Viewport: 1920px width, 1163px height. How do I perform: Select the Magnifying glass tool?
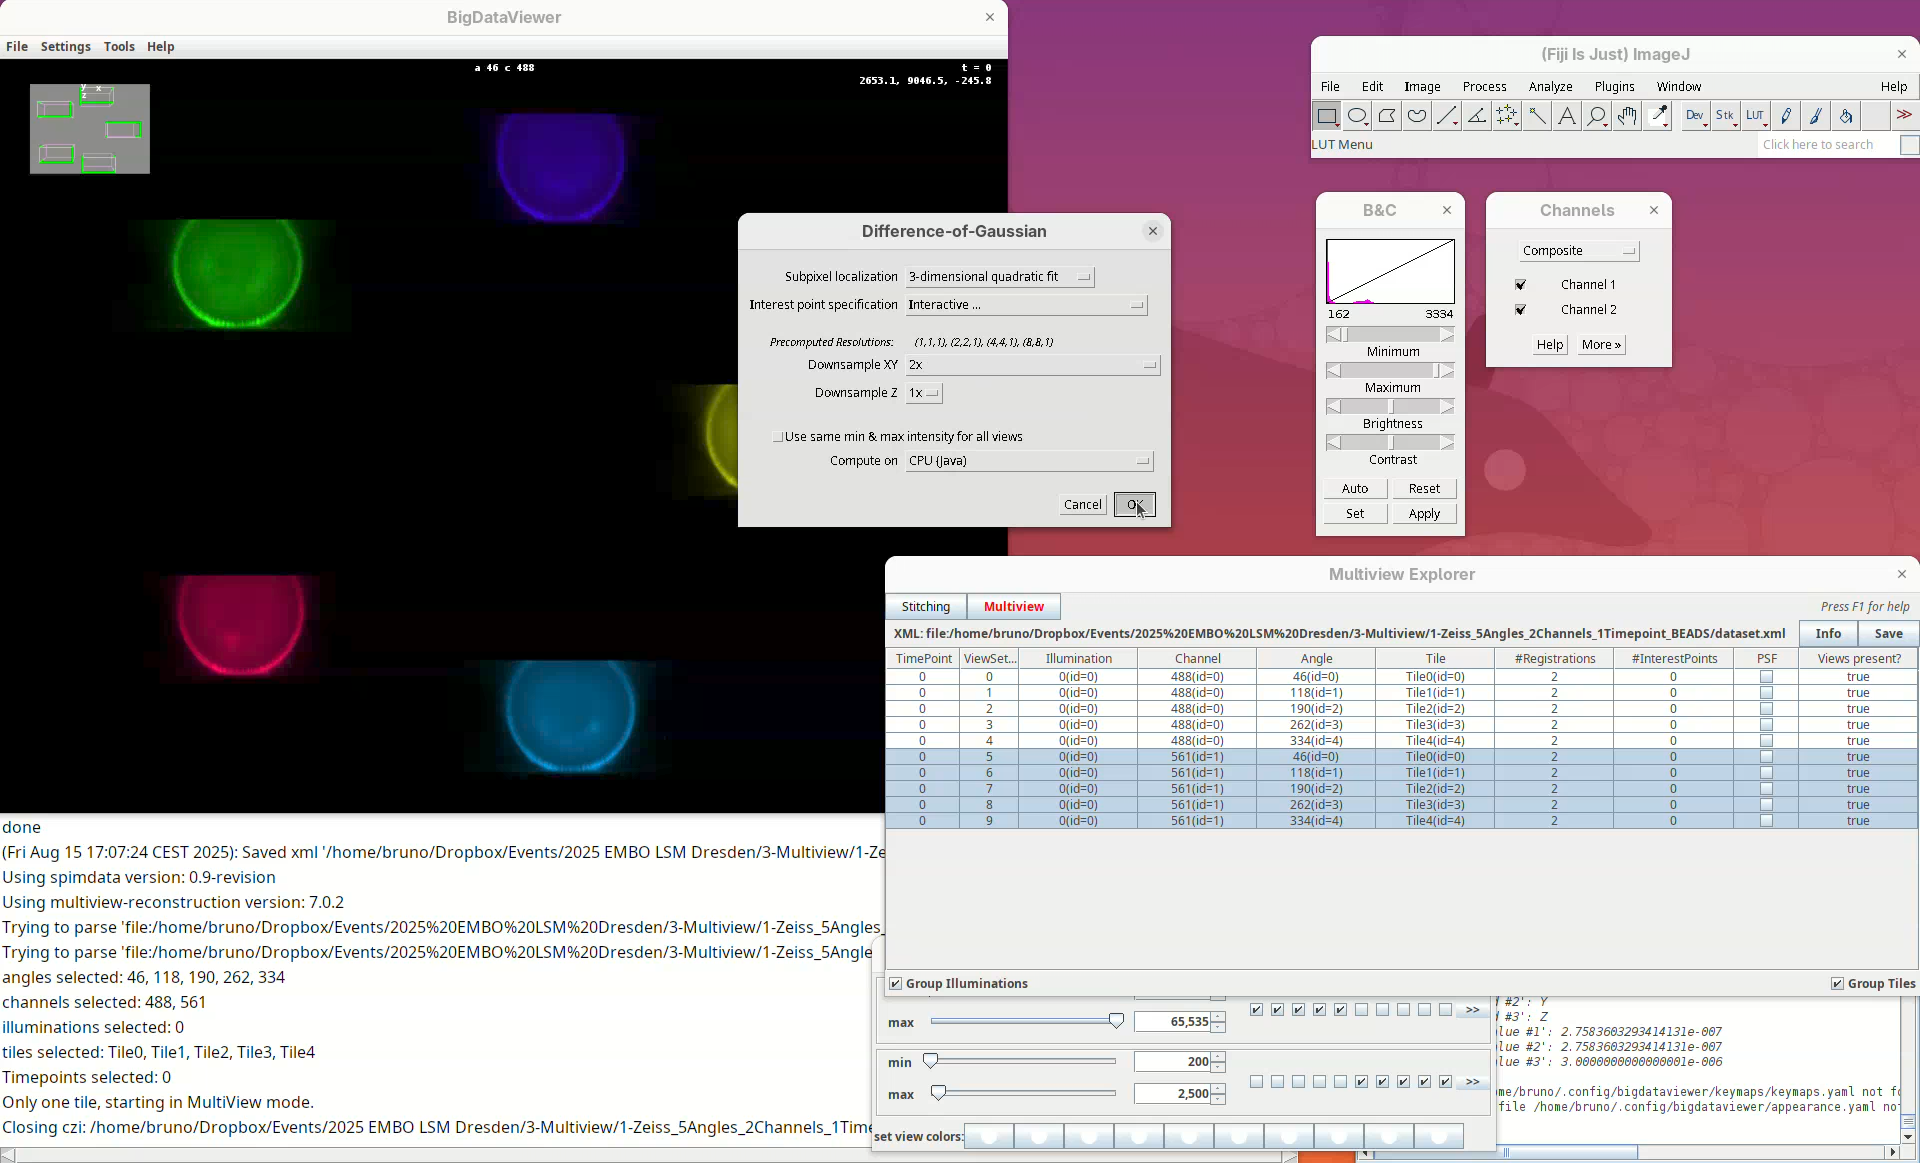[x=1597, y=116]
